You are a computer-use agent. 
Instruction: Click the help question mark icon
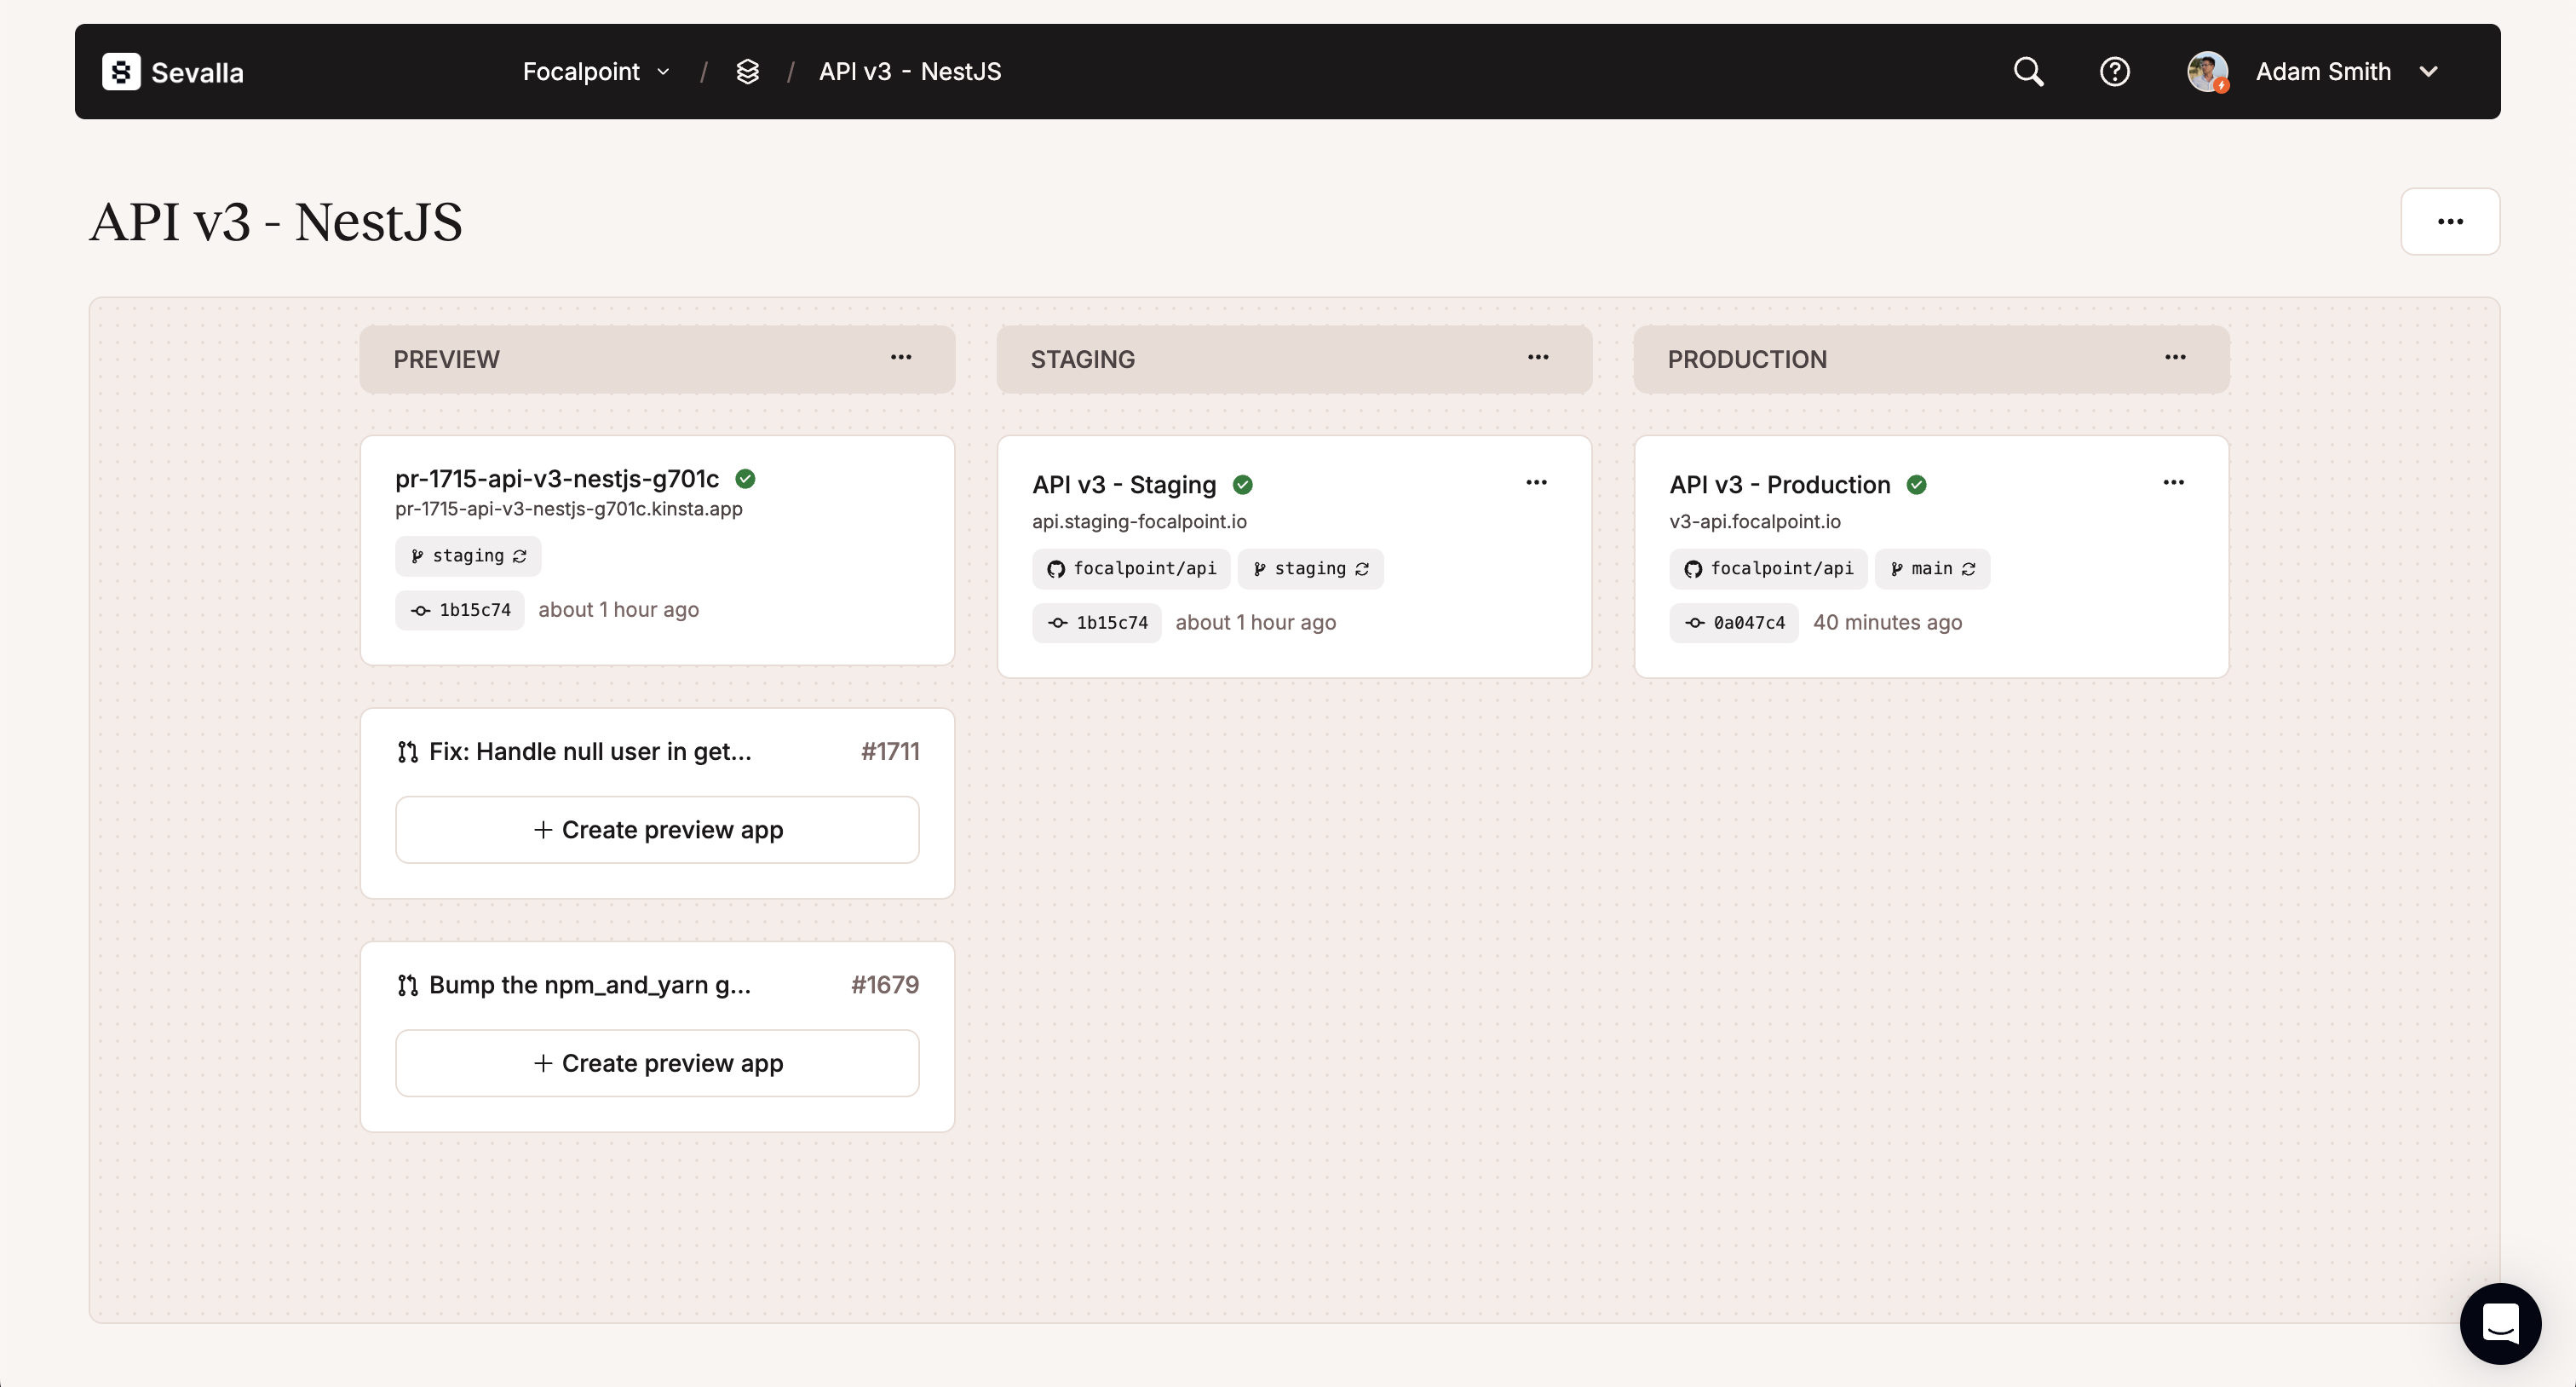(x=2114, y=71)
